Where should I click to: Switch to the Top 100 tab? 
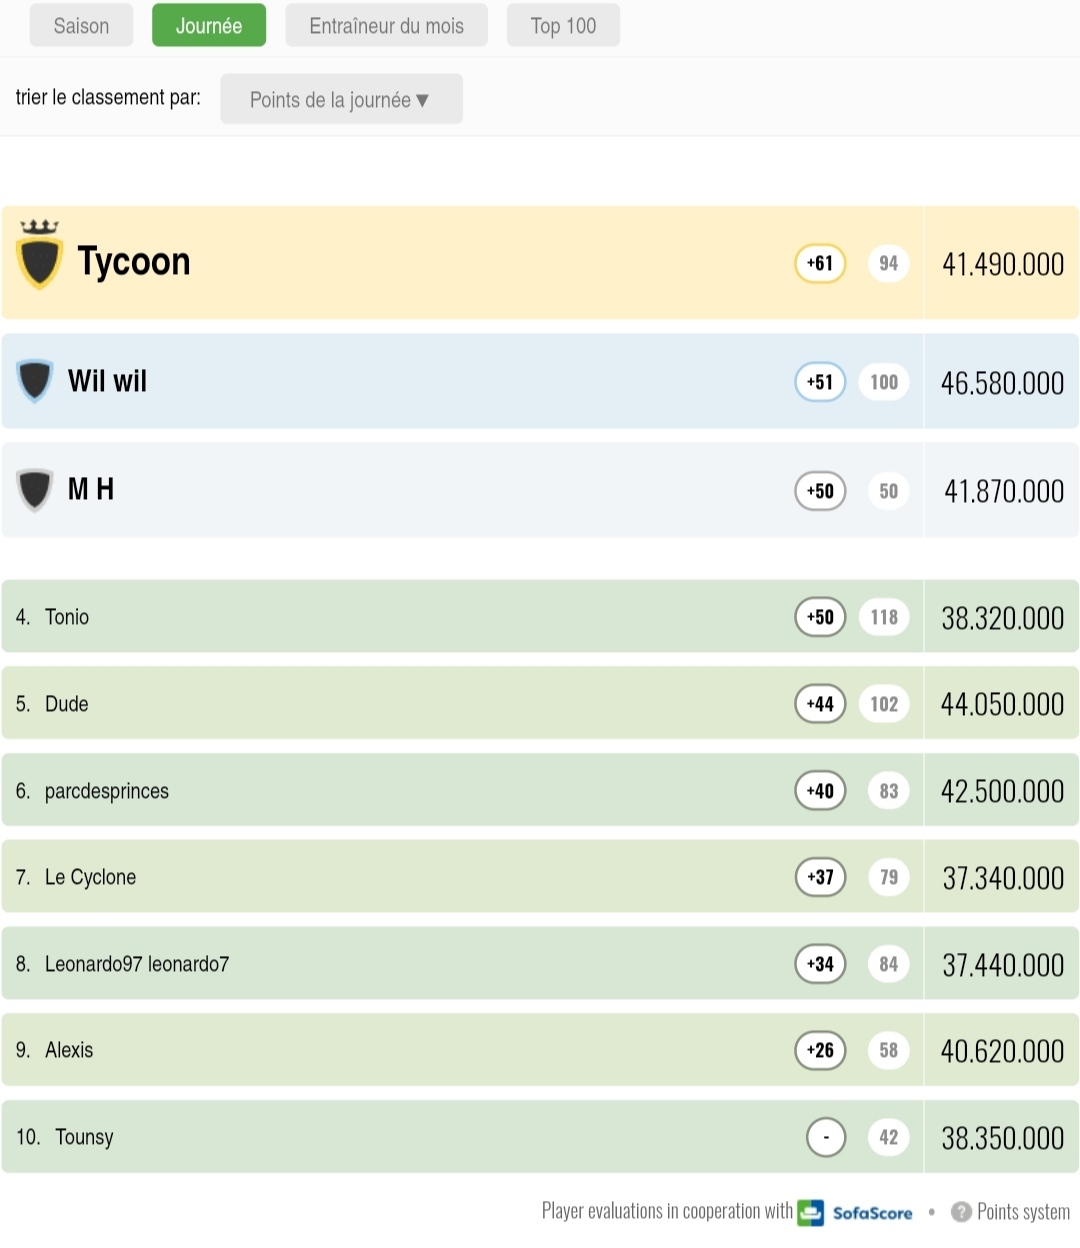[x=563, y=26]
